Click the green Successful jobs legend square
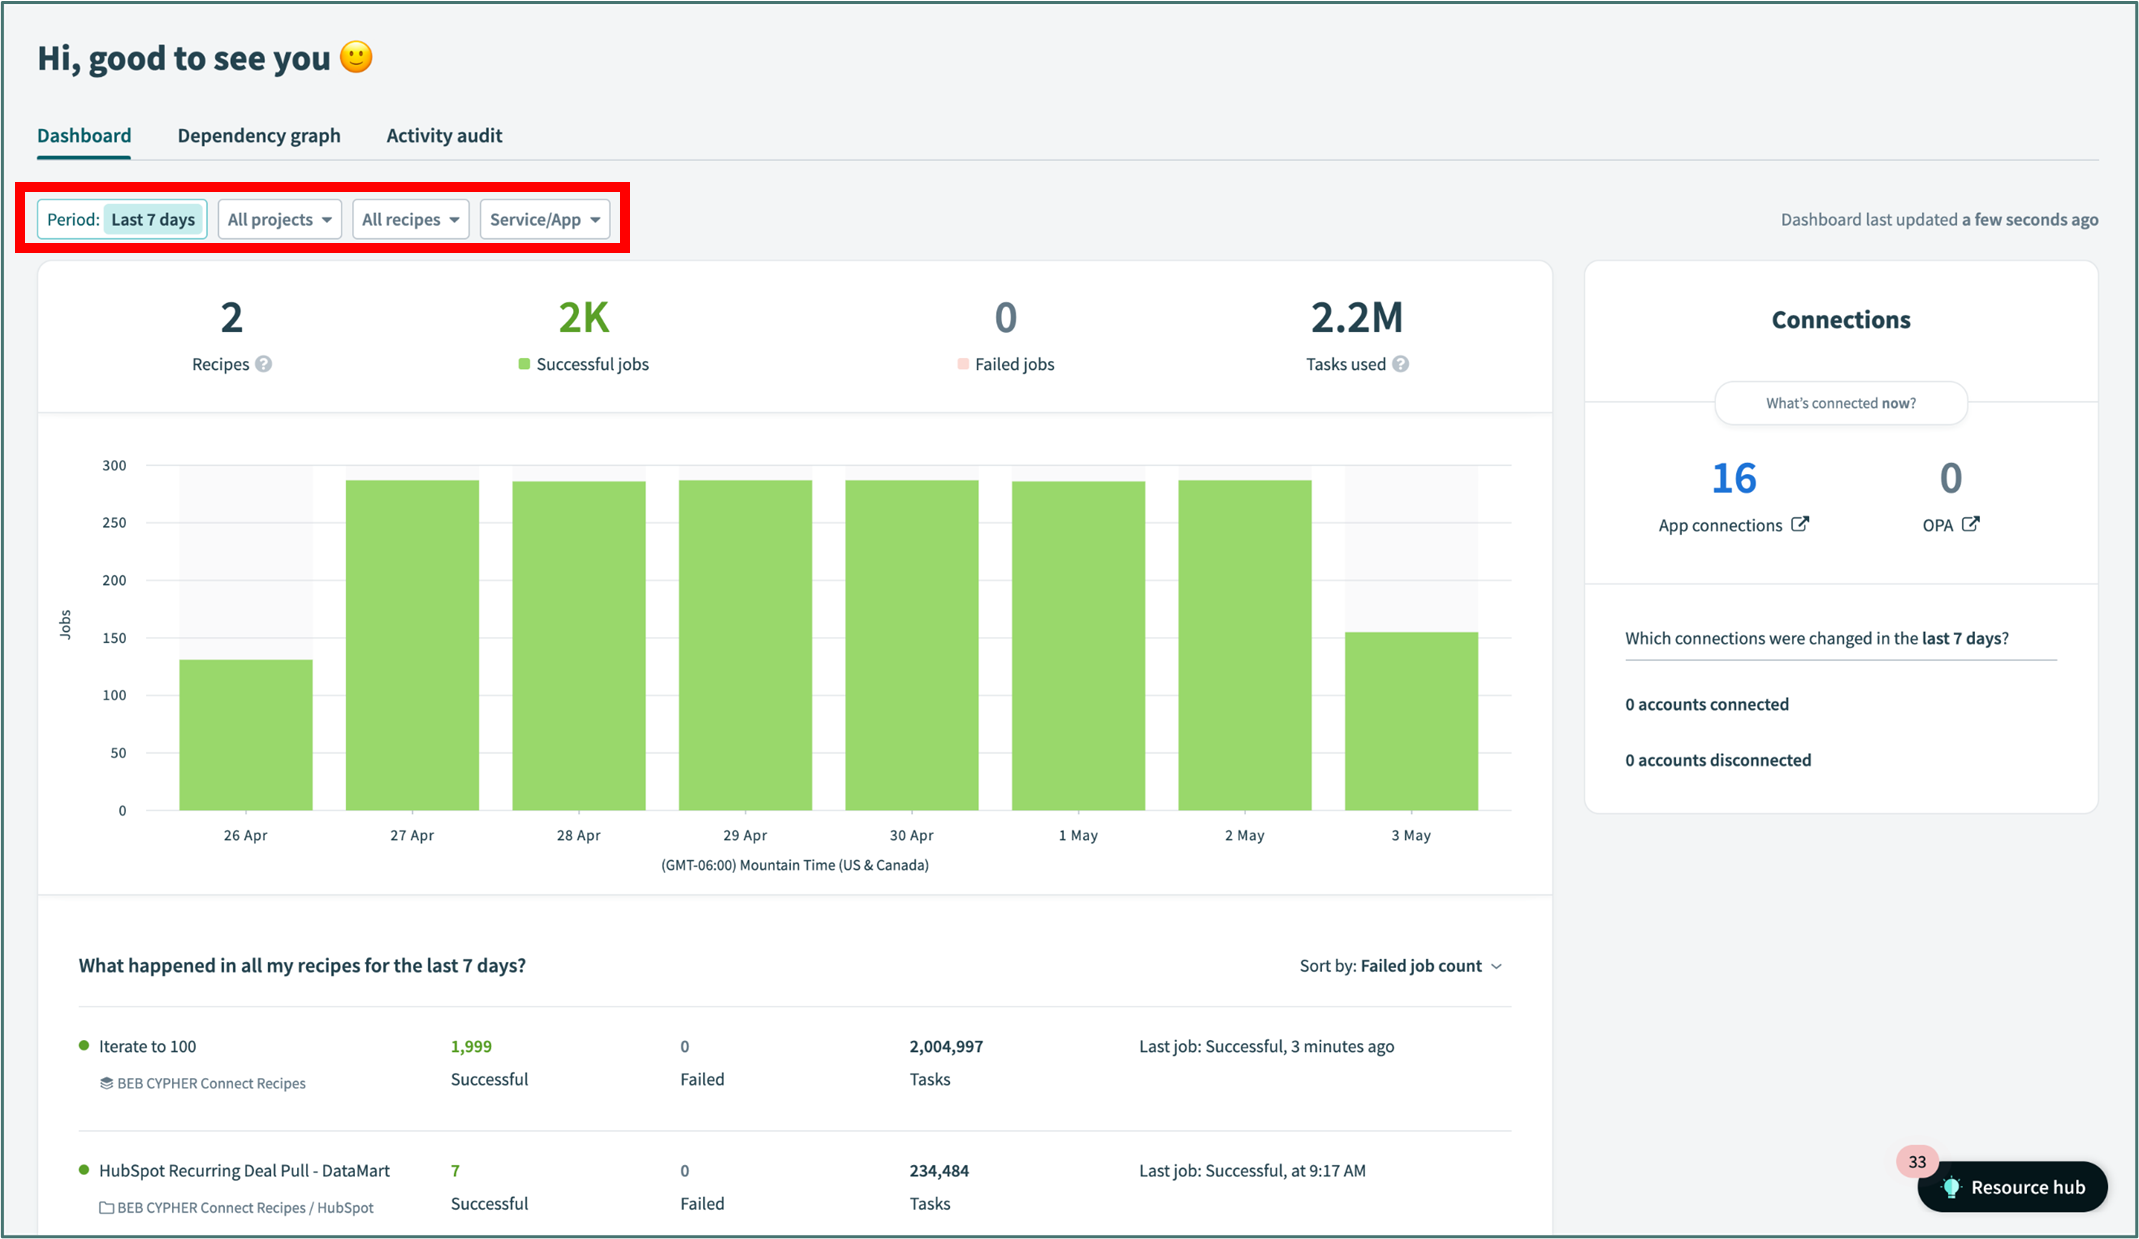Screen dimensions: 2139x1239 tap(524, 364)
